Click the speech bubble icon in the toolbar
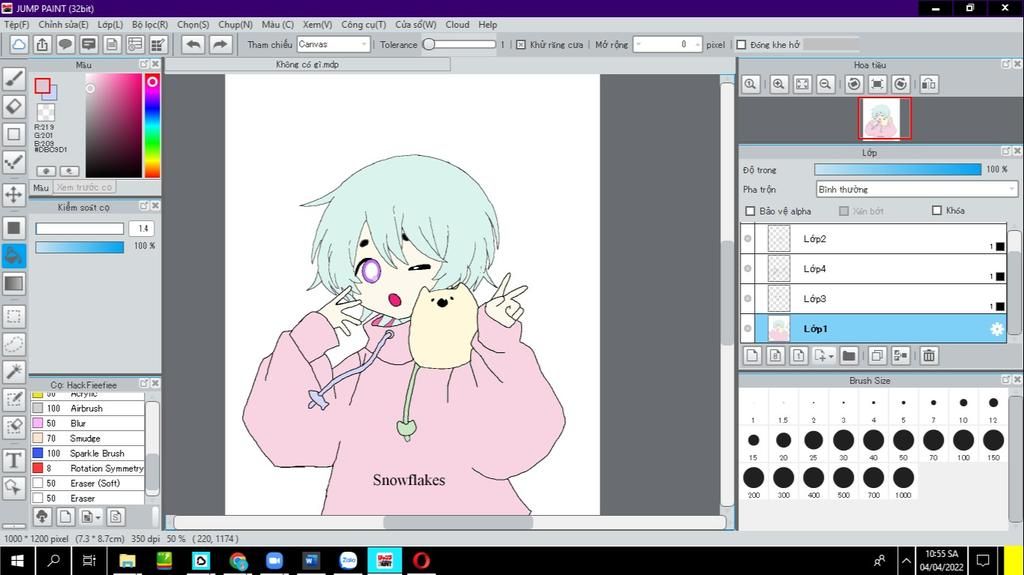The width and height of the screenshot is (1024, 575). click(x=65, y=44)
